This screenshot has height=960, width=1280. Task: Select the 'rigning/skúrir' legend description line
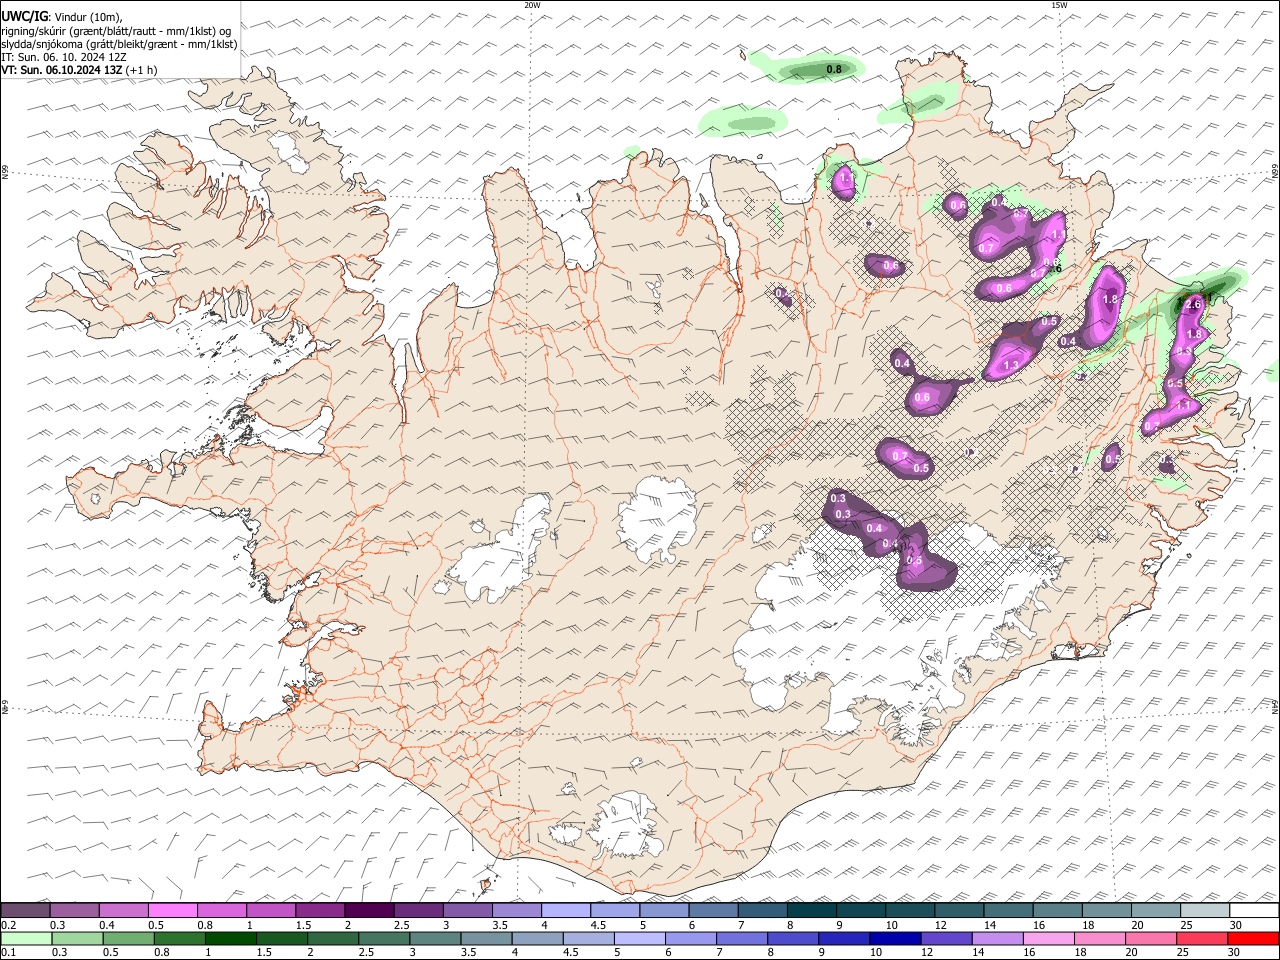[x=116, y=30]
